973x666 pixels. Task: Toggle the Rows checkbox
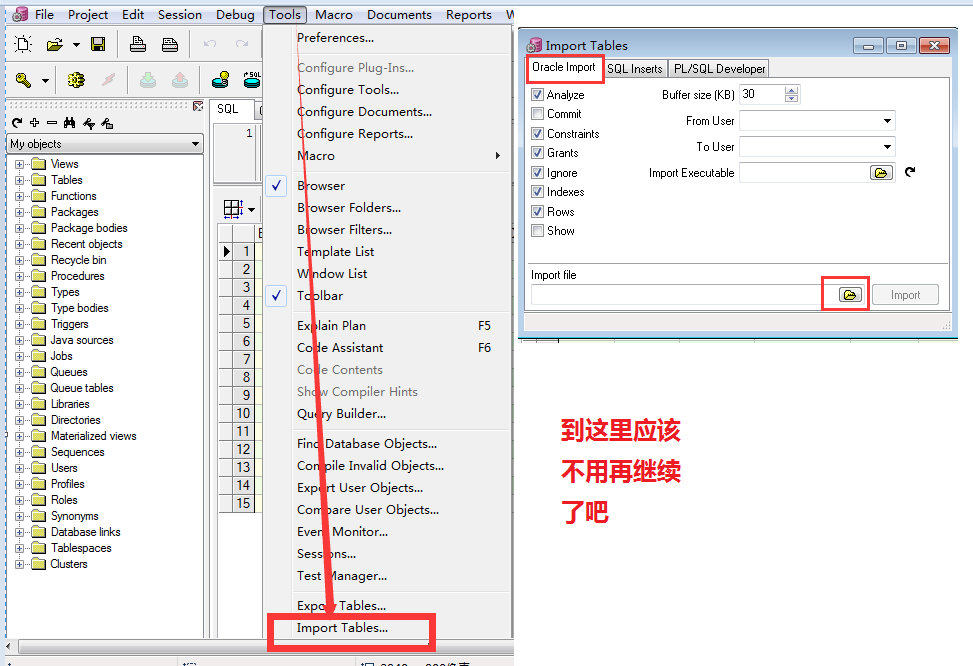[x=538, y=212]
